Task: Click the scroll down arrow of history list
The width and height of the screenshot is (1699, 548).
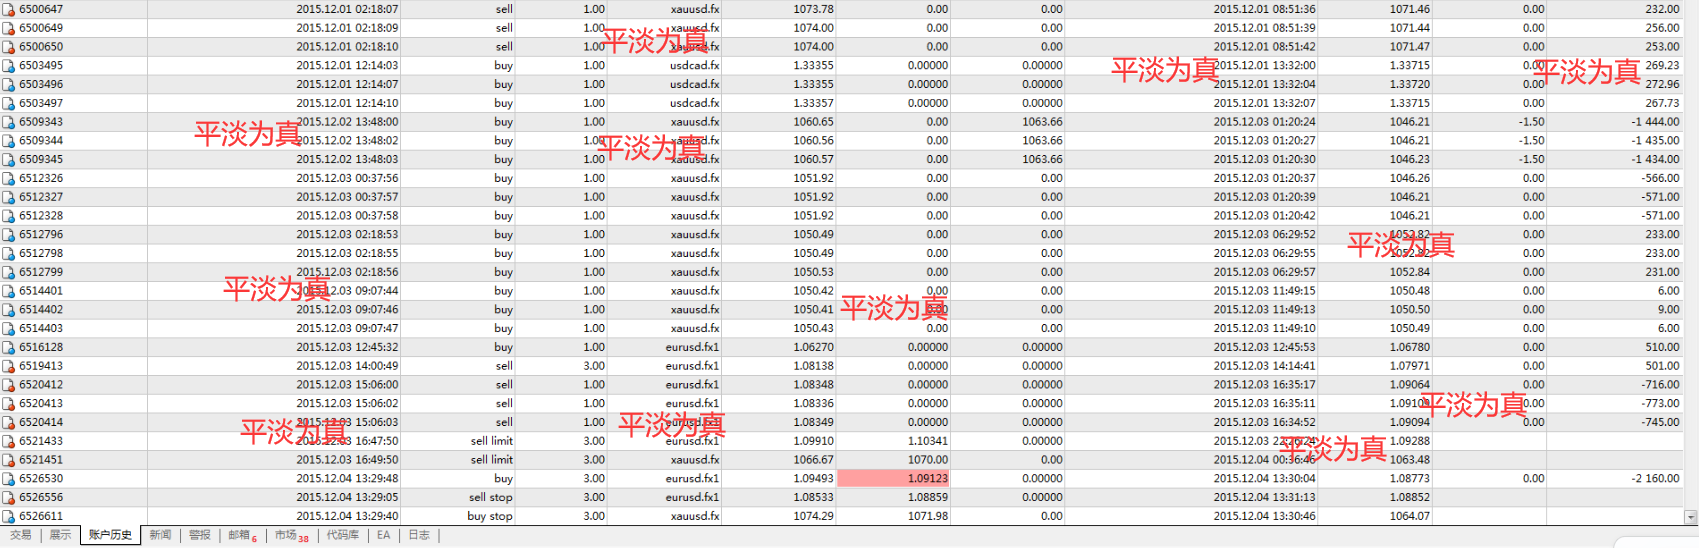Action: pyautogui.click(x=1691, y=518)
